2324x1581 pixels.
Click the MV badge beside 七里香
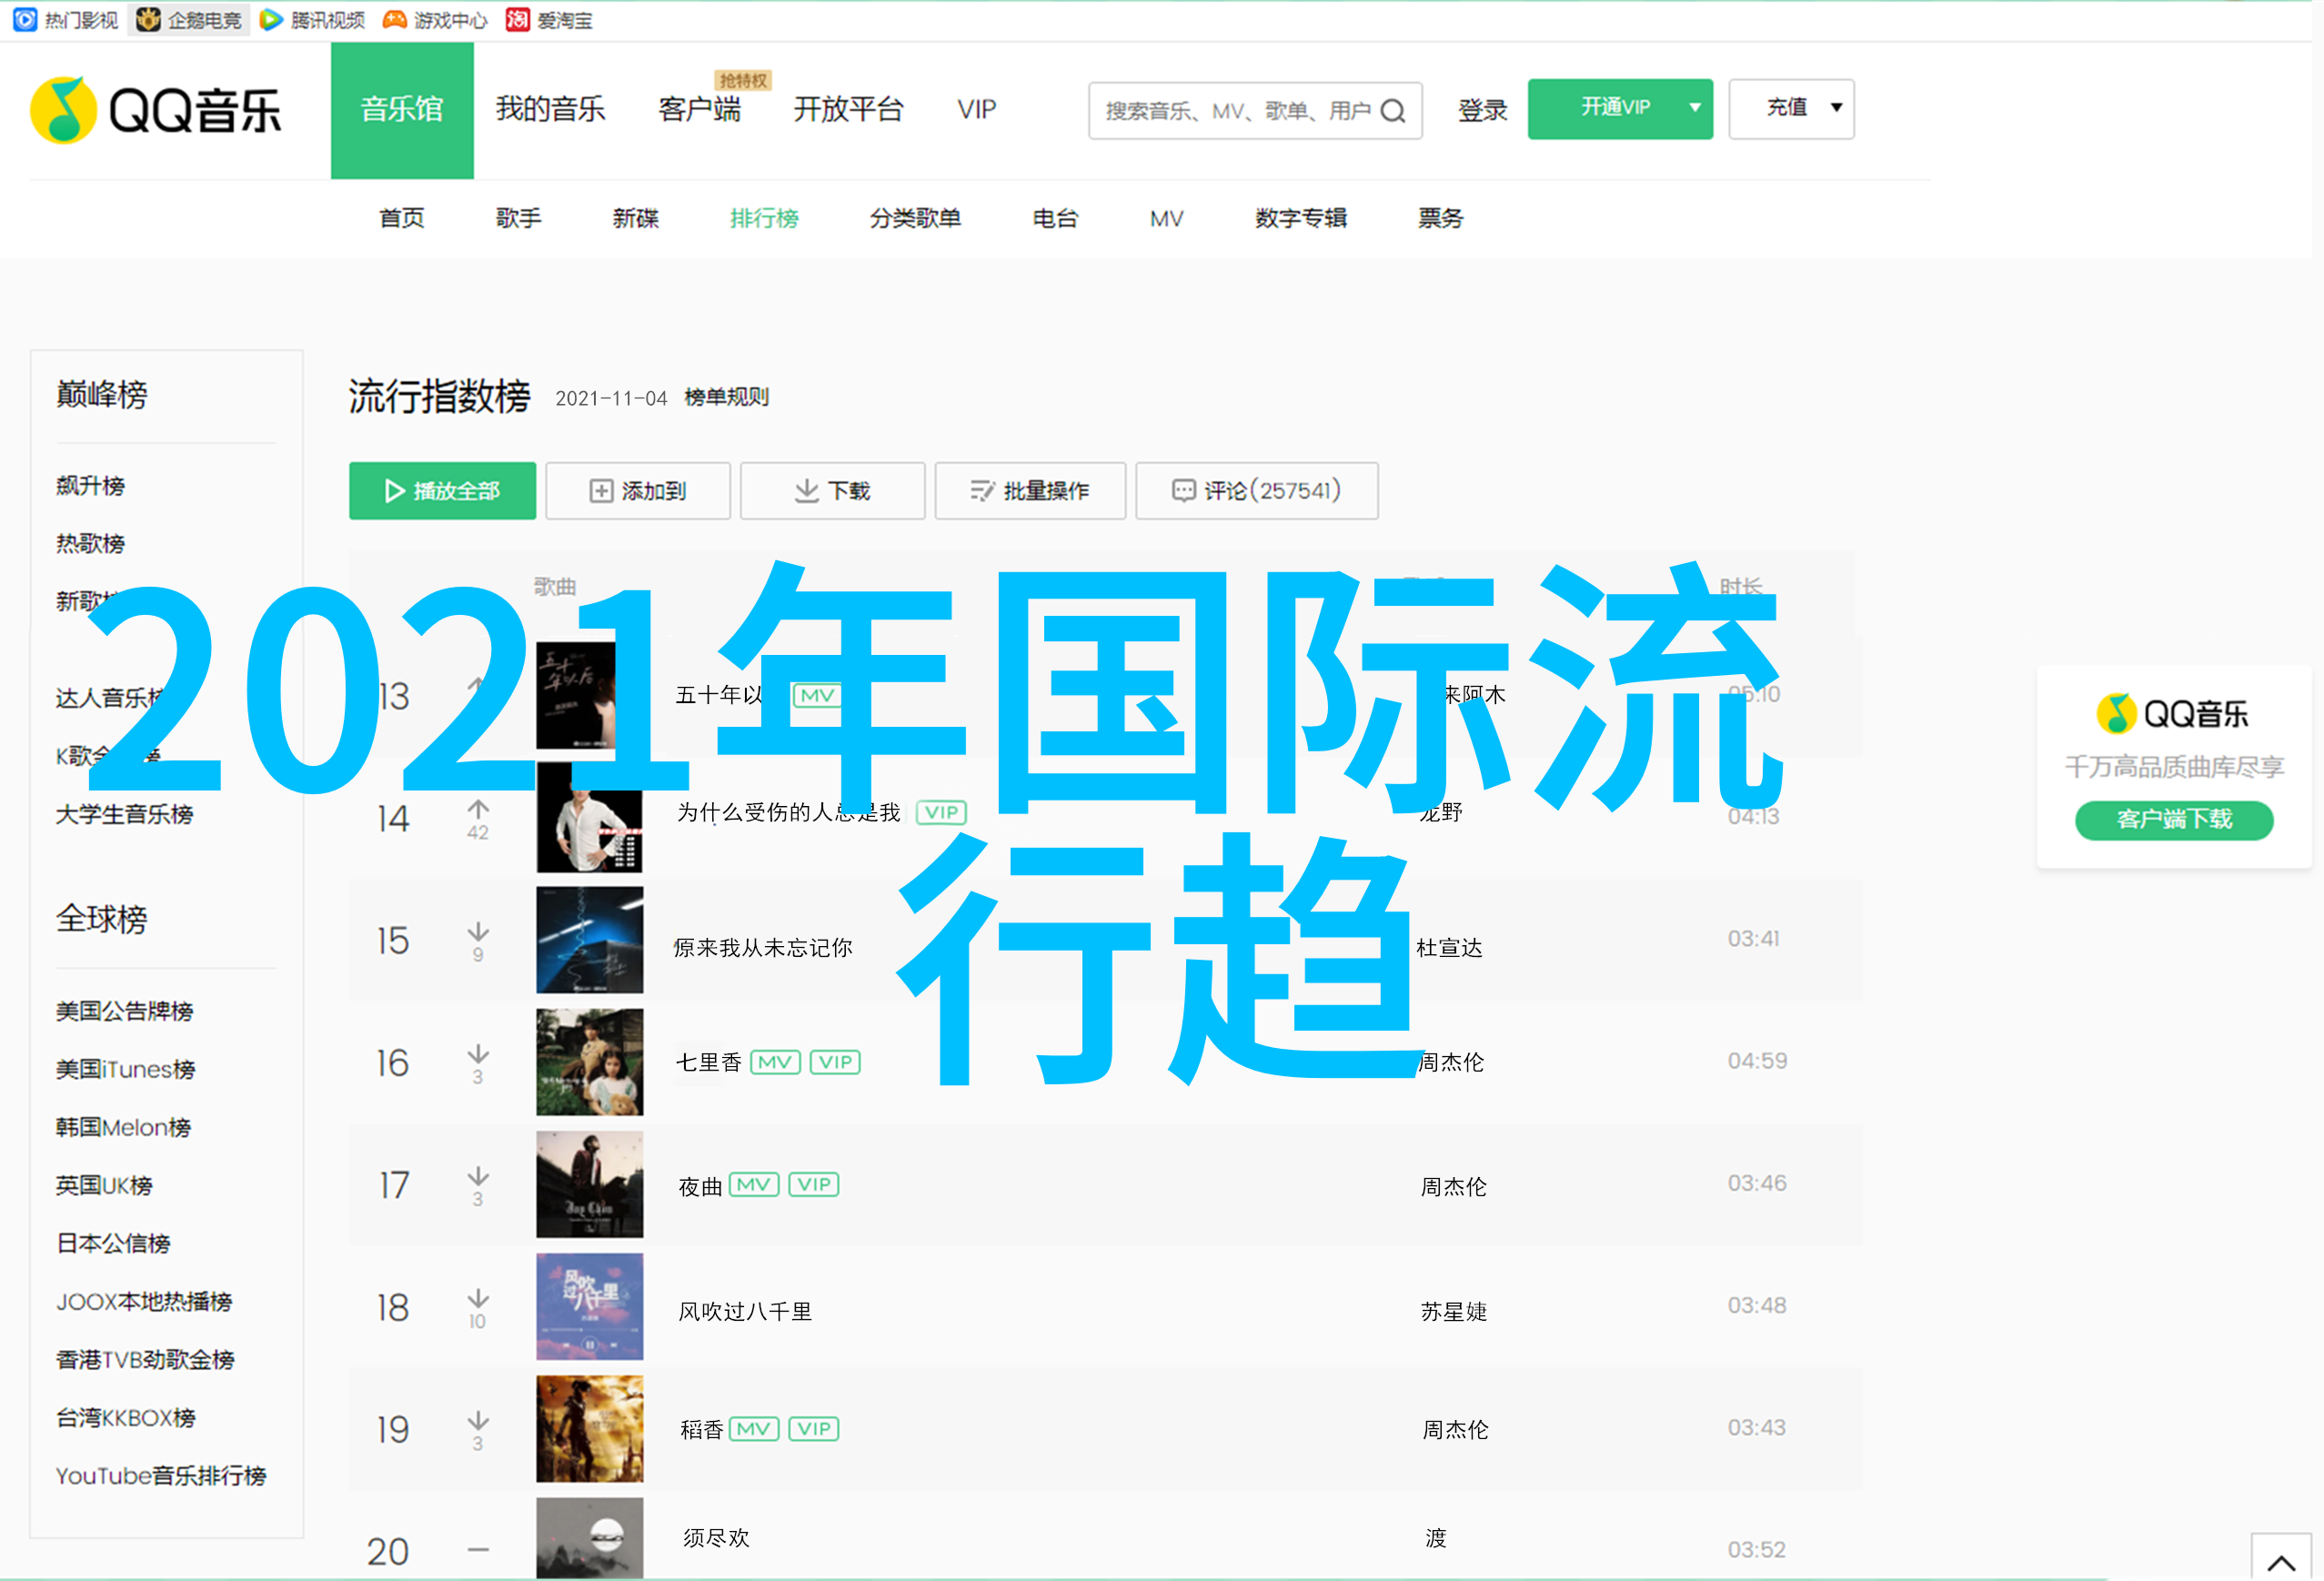pyautogui.click(x=775, y=1062)
